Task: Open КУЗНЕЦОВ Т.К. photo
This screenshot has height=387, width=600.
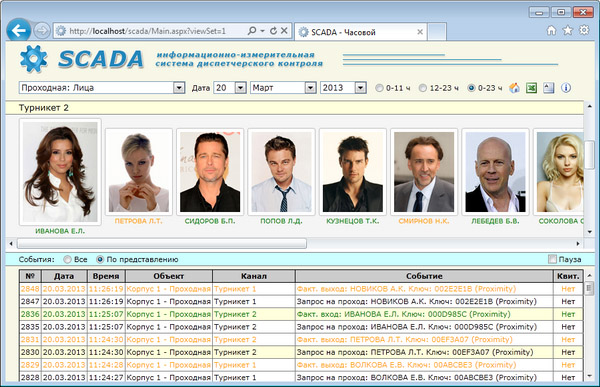Action: (x=352, y=172)
